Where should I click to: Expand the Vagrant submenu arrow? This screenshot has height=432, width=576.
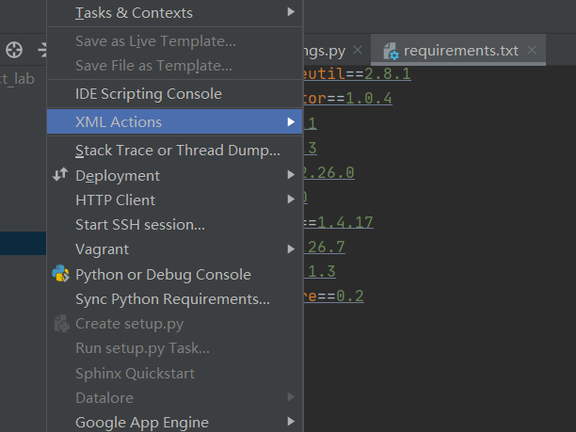(x=291, y=249)
